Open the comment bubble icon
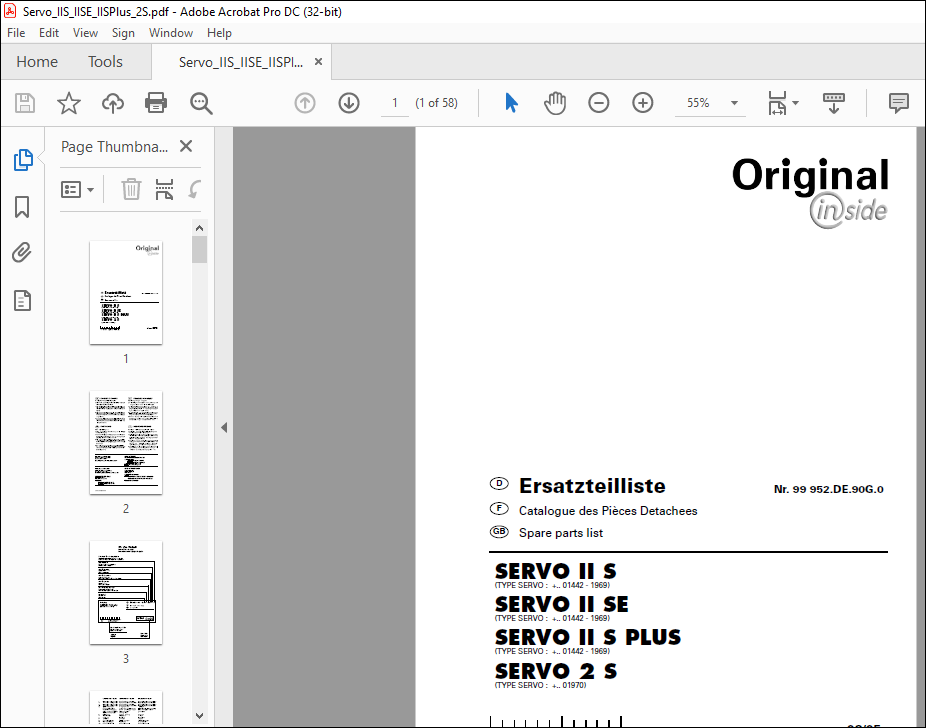This screenshot has width=926, height=728. click(898, 103)
